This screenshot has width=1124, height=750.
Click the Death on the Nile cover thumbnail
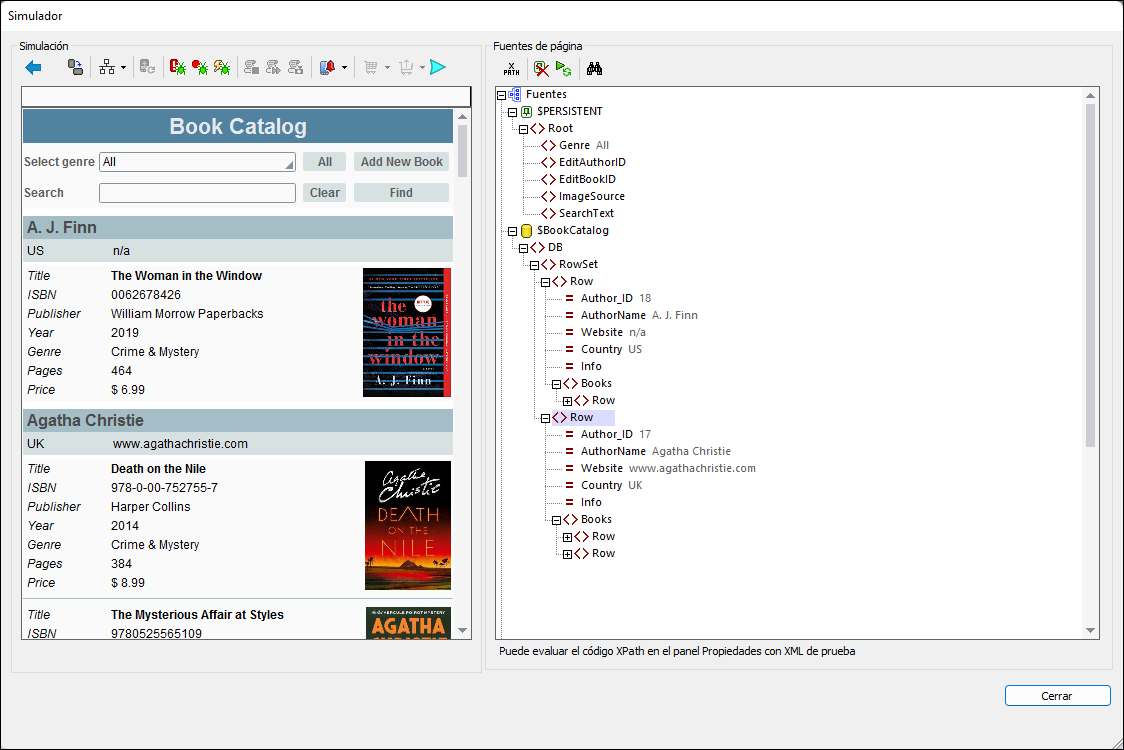coord(407,525)
